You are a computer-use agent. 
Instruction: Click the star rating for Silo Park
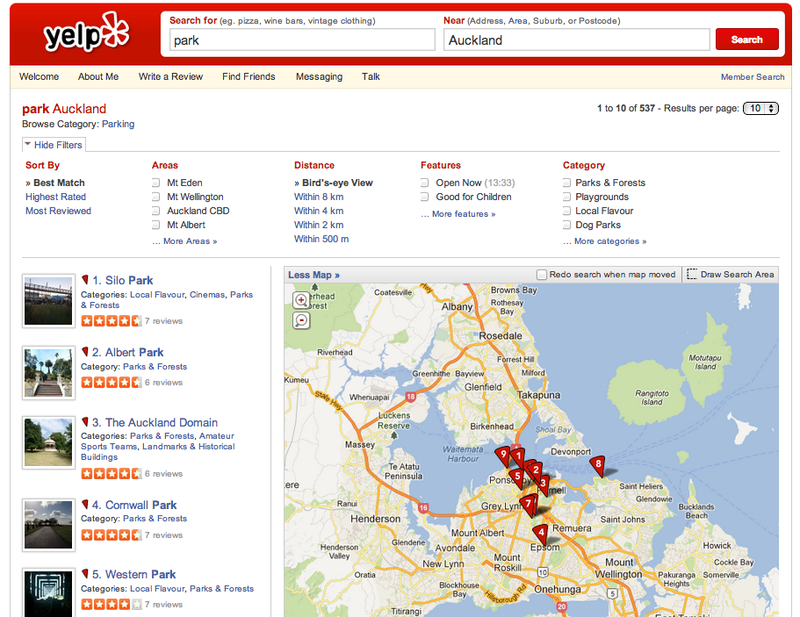[x=111, y=321]
